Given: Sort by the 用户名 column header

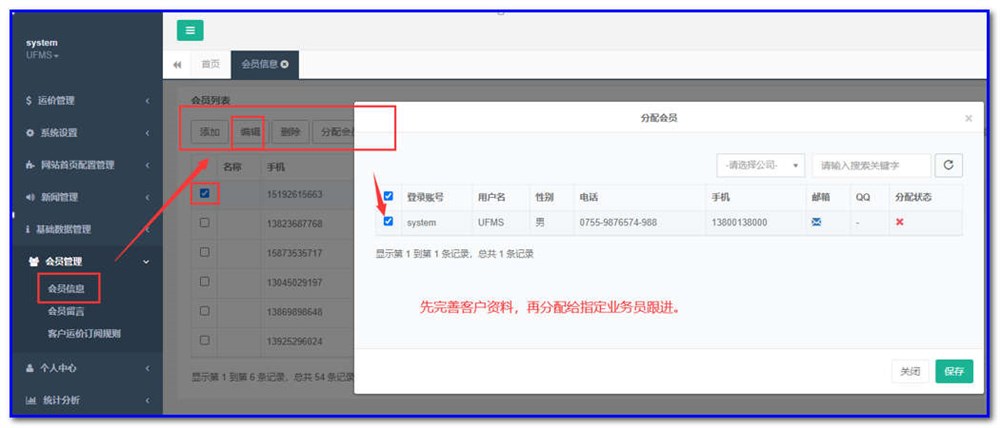Looking at the screenshot, I should coord(492,197).
